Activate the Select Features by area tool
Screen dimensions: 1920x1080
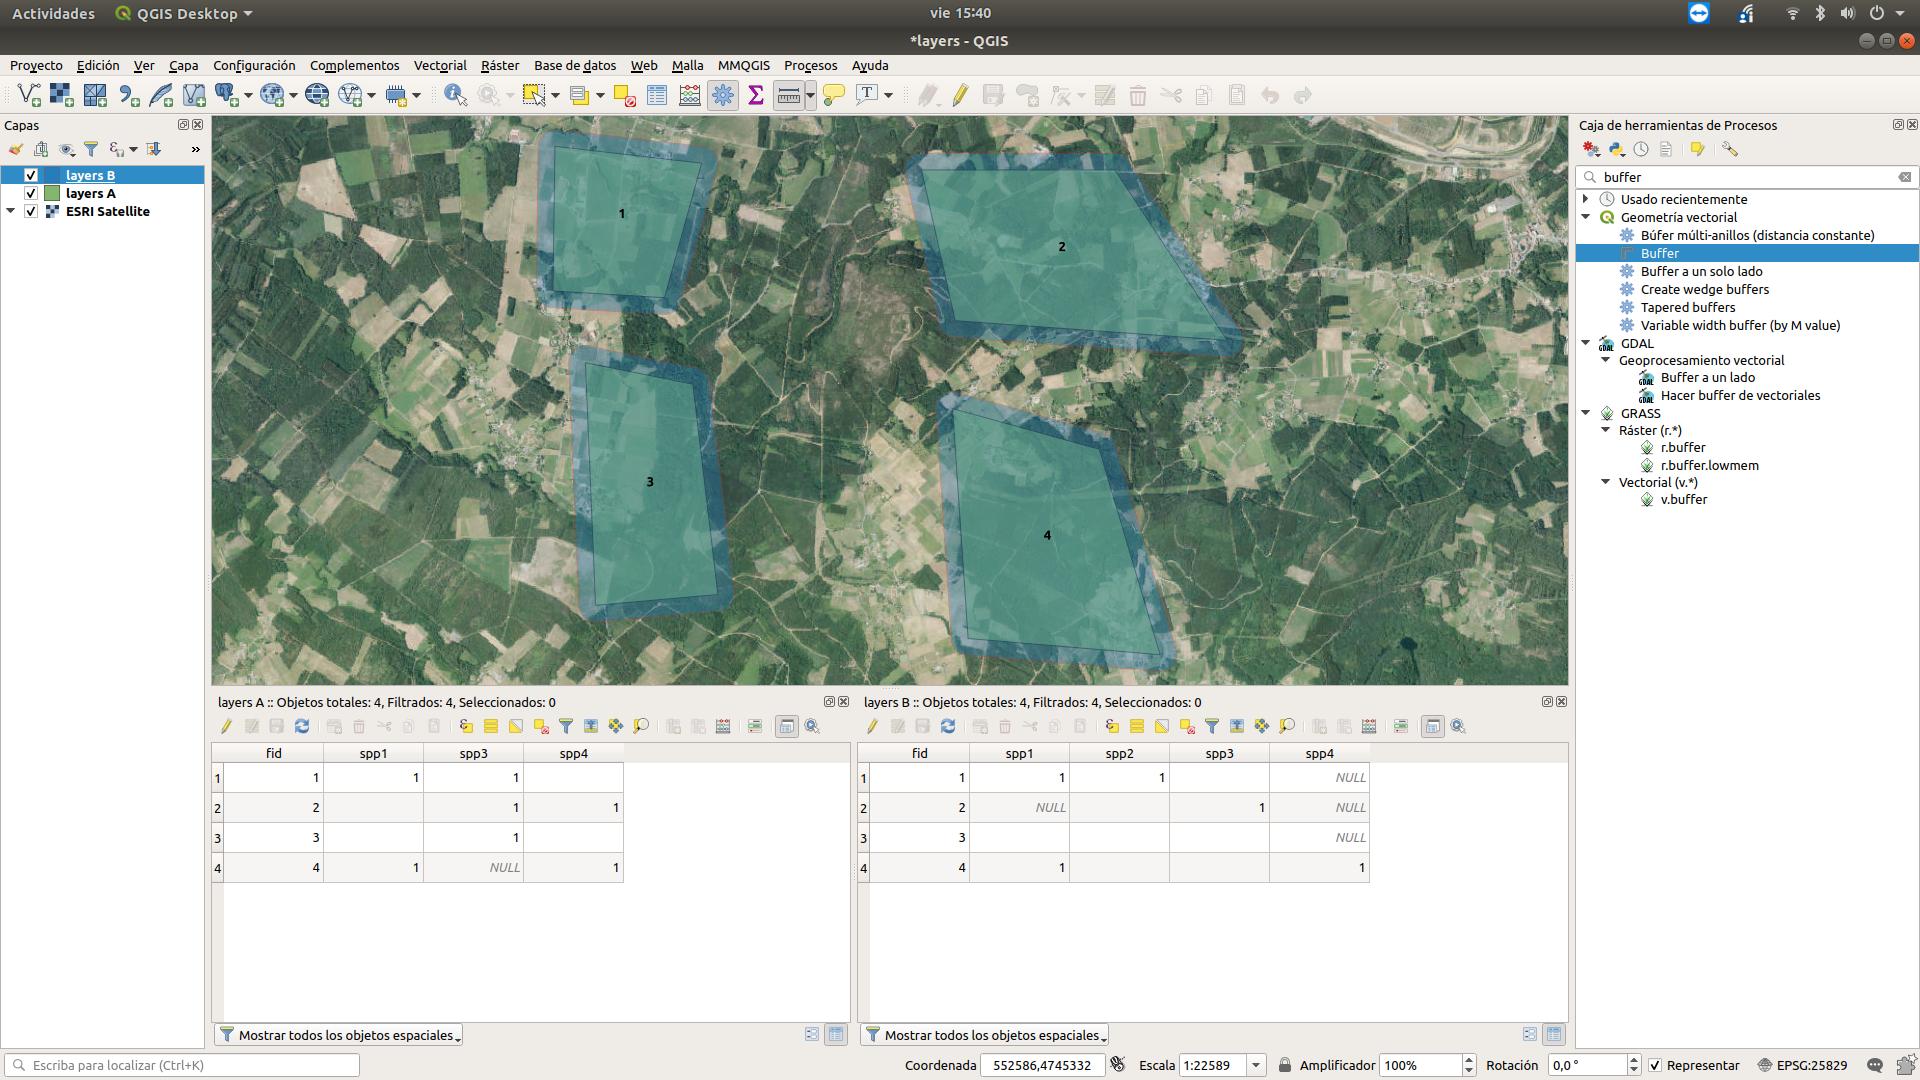(534, 95)
